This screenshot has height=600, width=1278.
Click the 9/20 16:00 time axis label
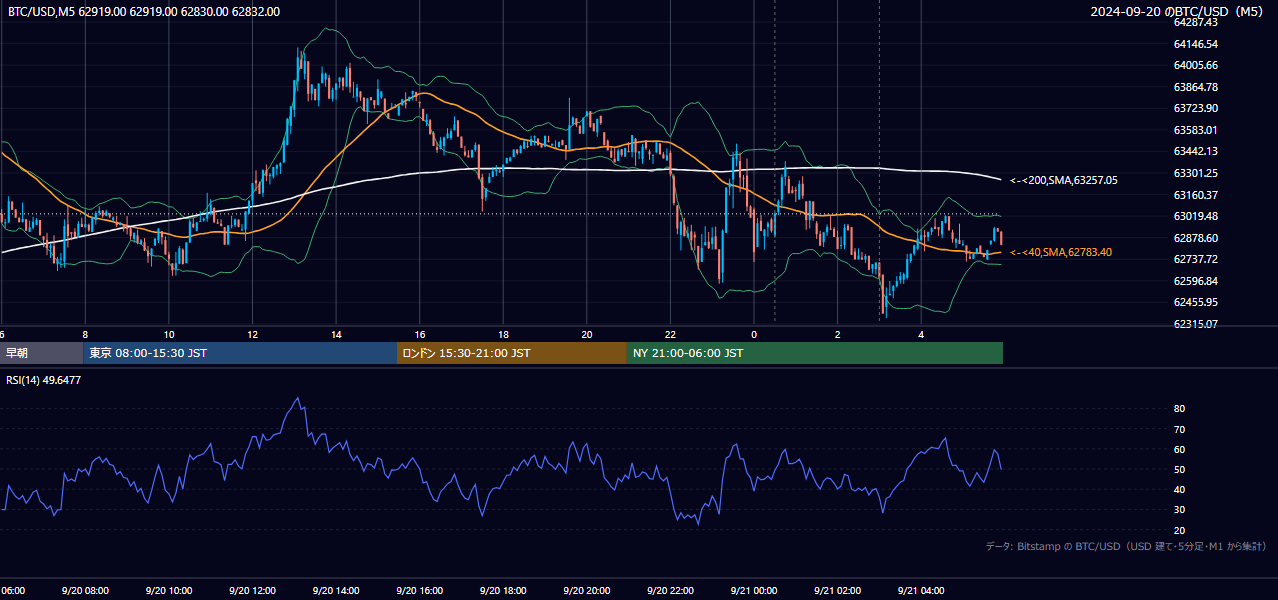[x=419, y=591]
